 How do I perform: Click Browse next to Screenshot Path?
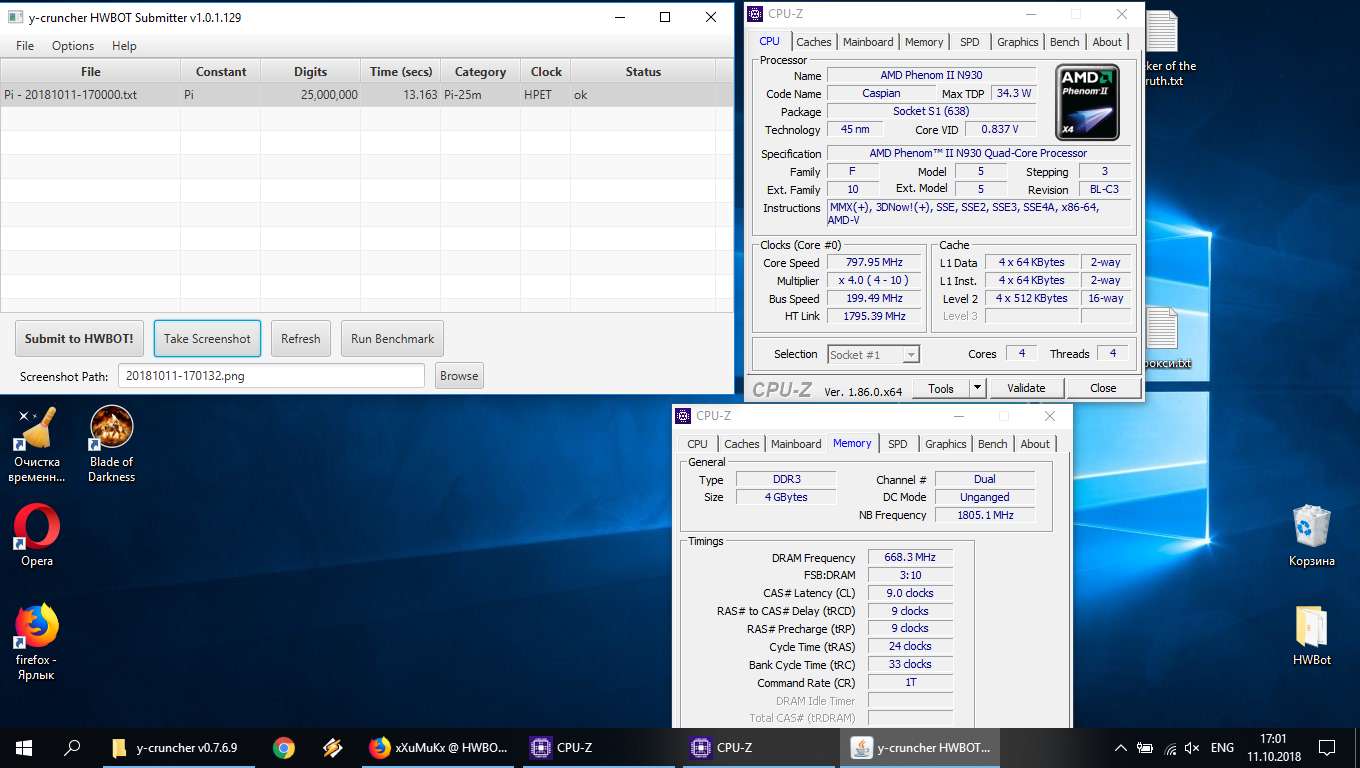pos(459,376)
